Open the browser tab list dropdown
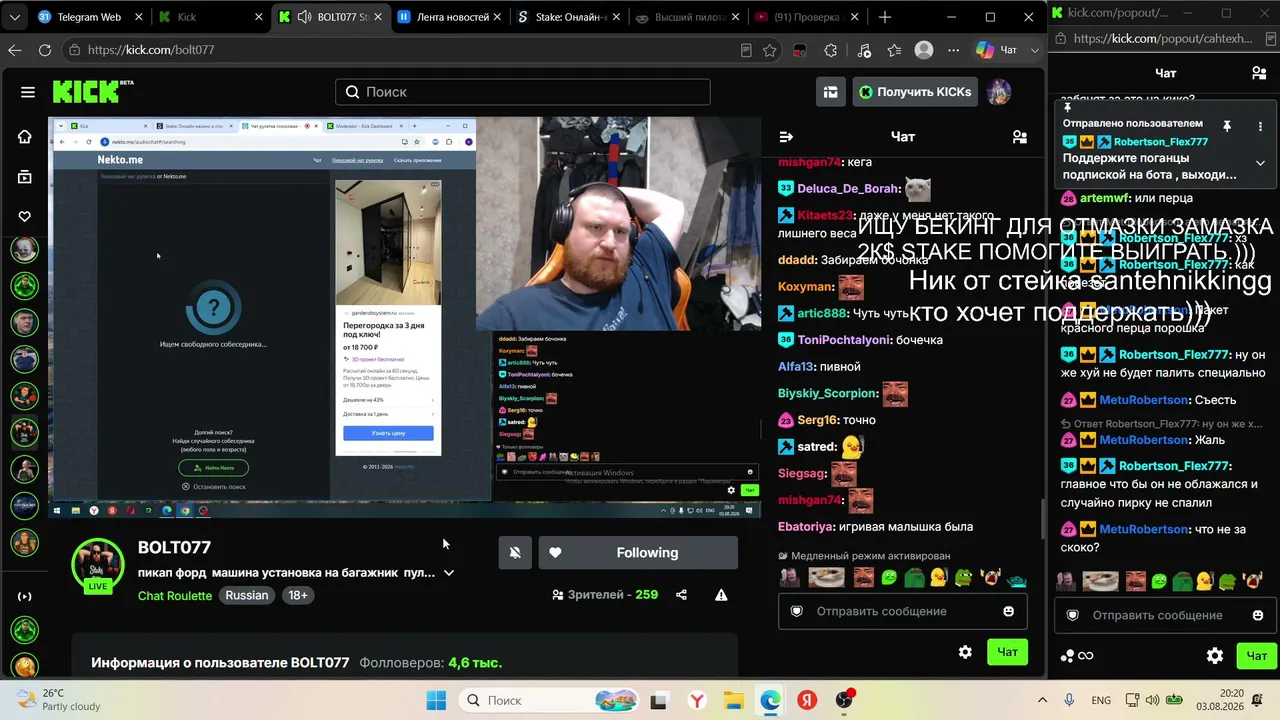This screenshot has height=720, width=1280. 17,17
